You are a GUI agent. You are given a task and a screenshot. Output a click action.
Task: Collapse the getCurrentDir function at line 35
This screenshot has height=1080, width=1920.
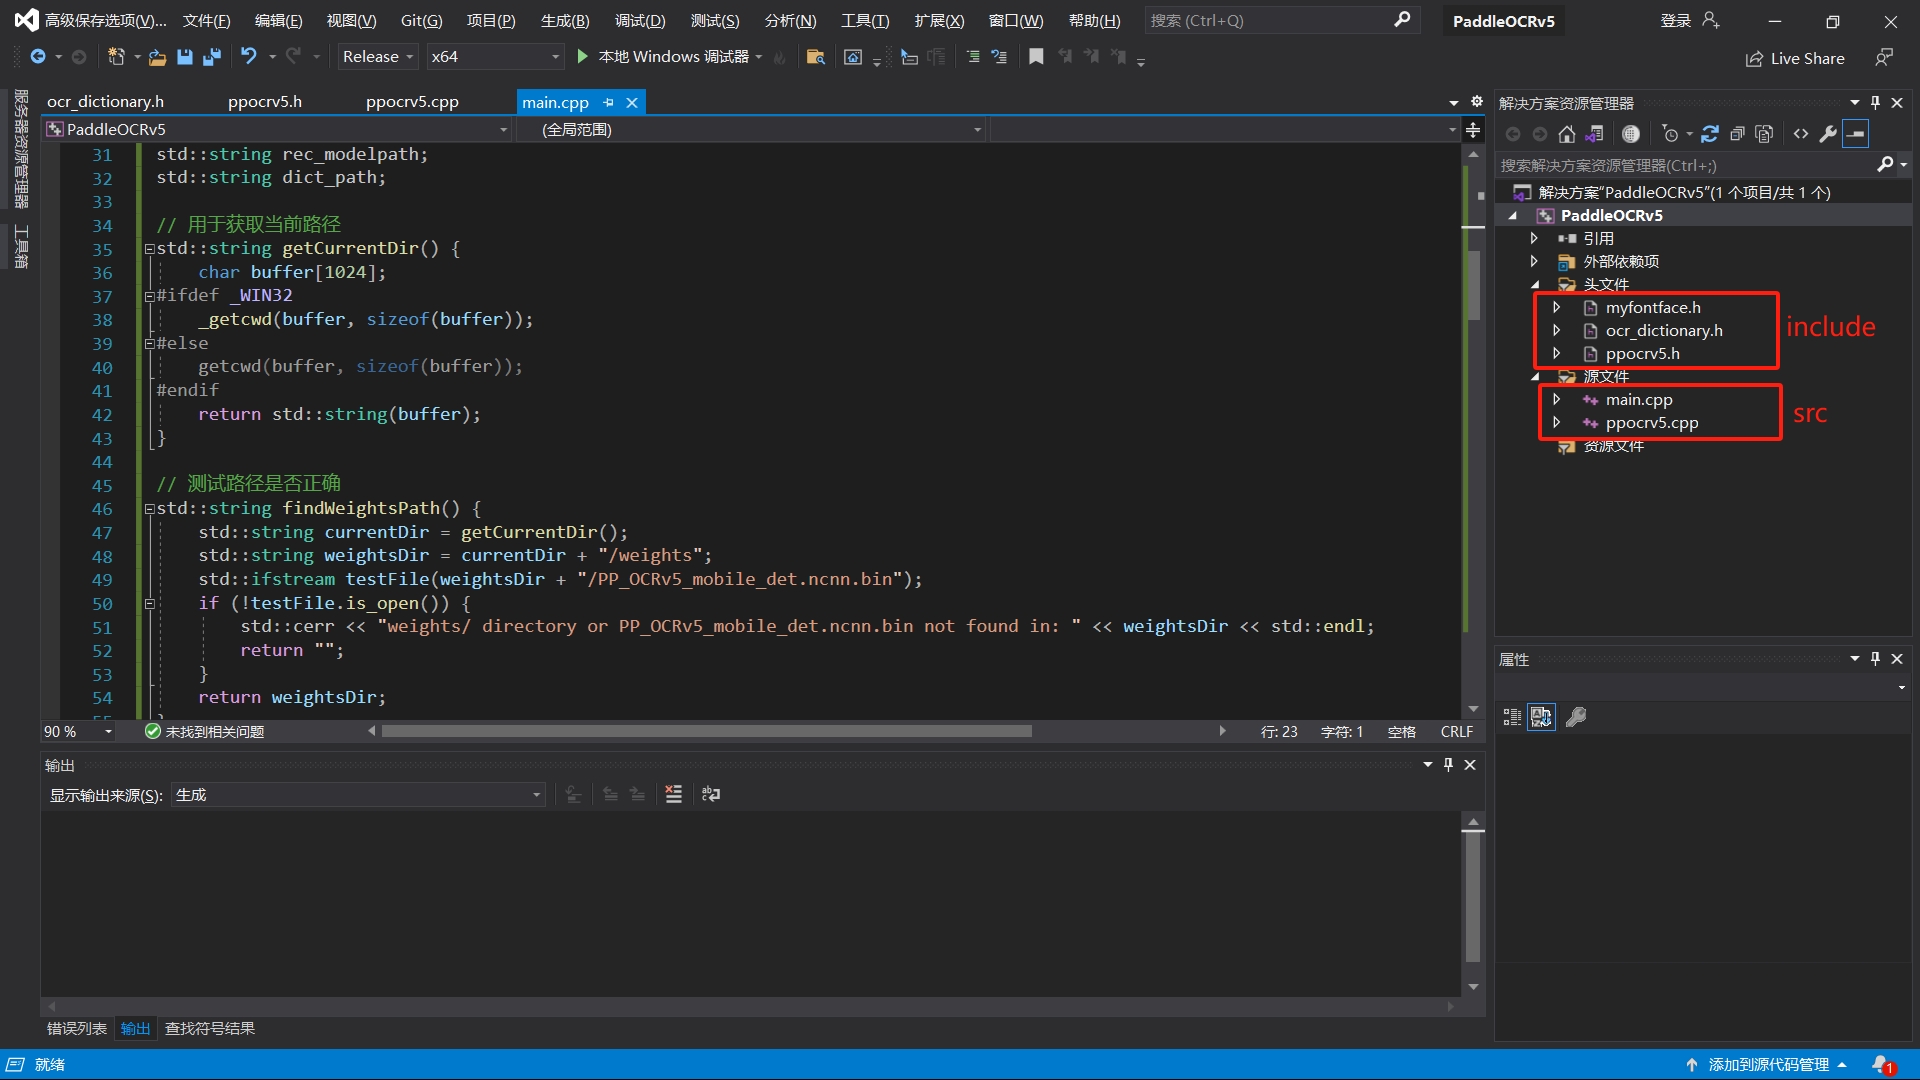pyautogui.click(x=149, y=249)
